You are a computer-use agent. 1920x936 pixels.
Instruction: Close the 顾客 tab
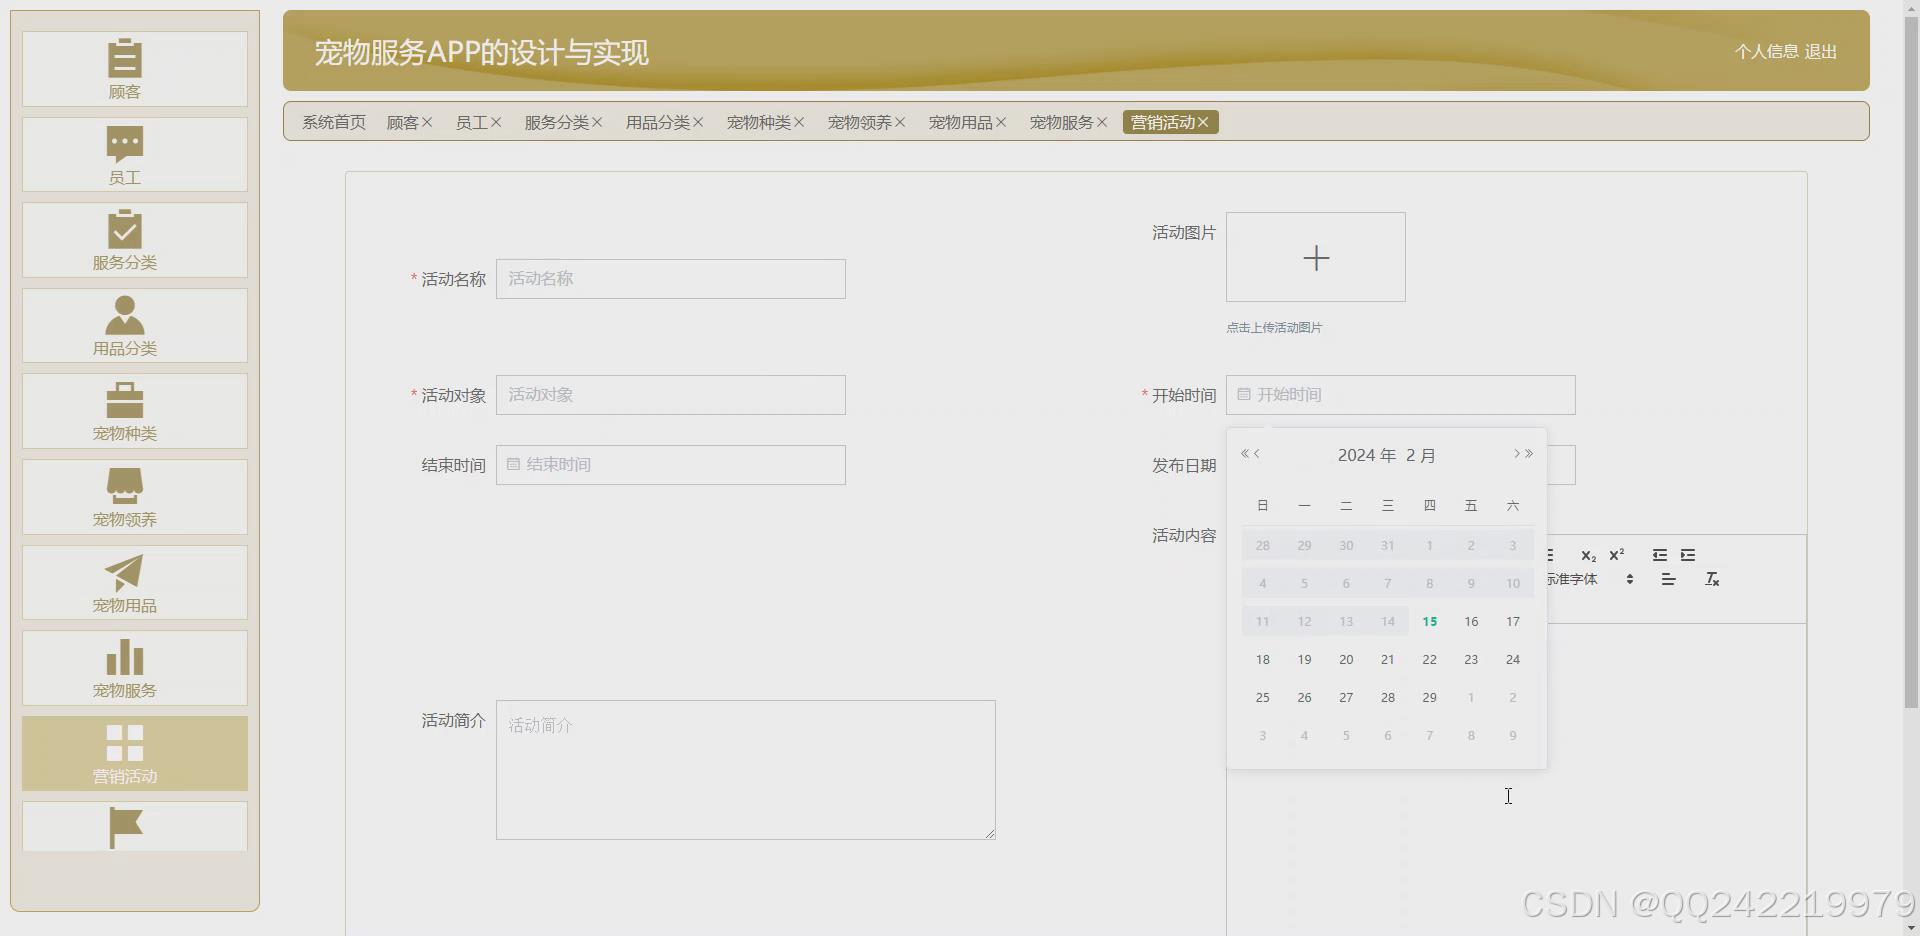click(427, 122)
